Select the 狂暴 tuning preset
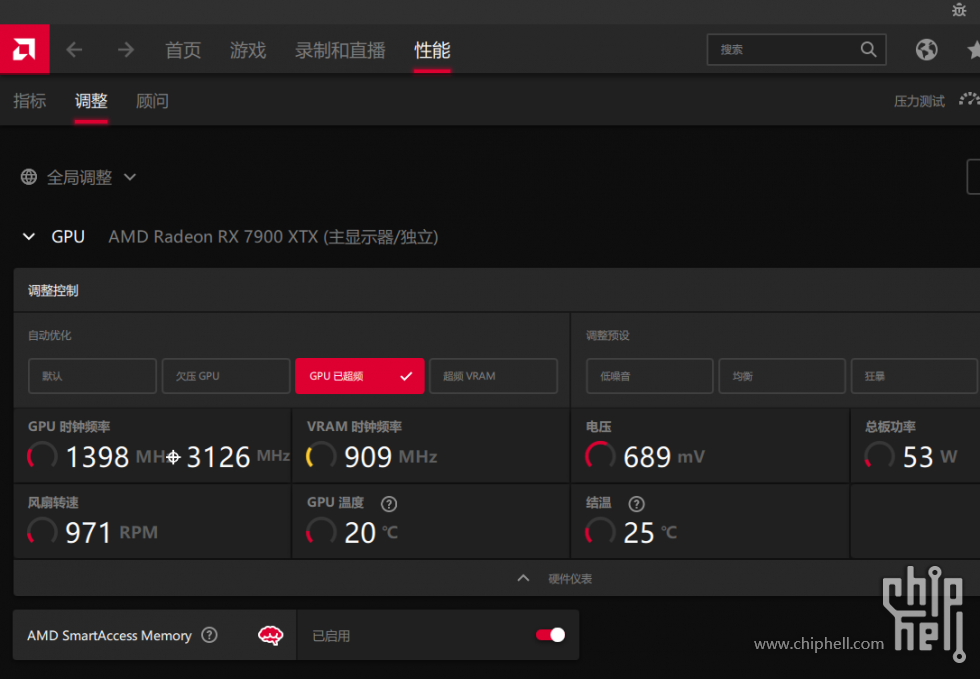The image size is (980, 679). (x=914, y=376)
